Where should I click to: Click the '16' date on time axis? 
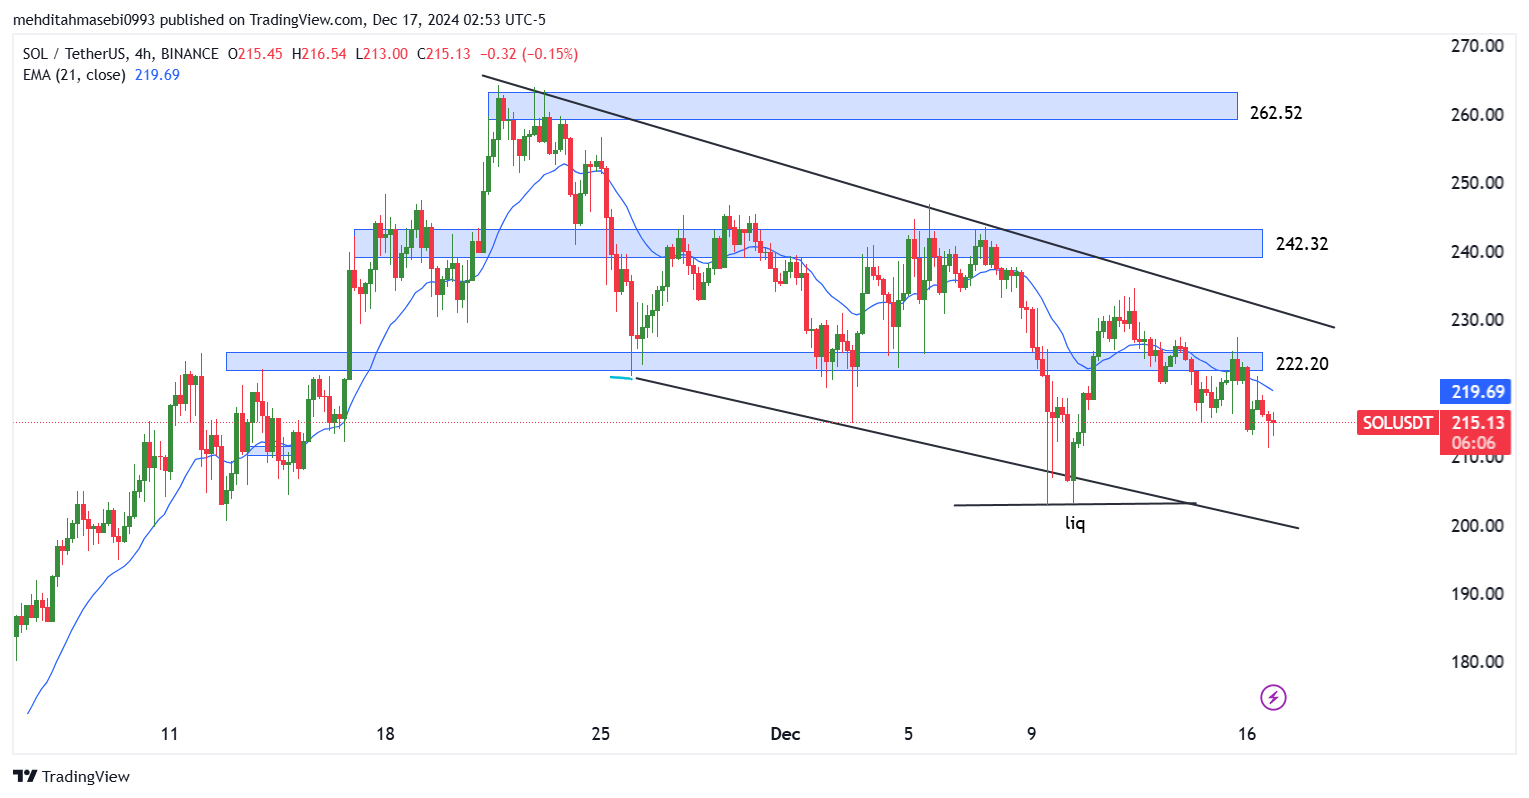(1247, 734)
